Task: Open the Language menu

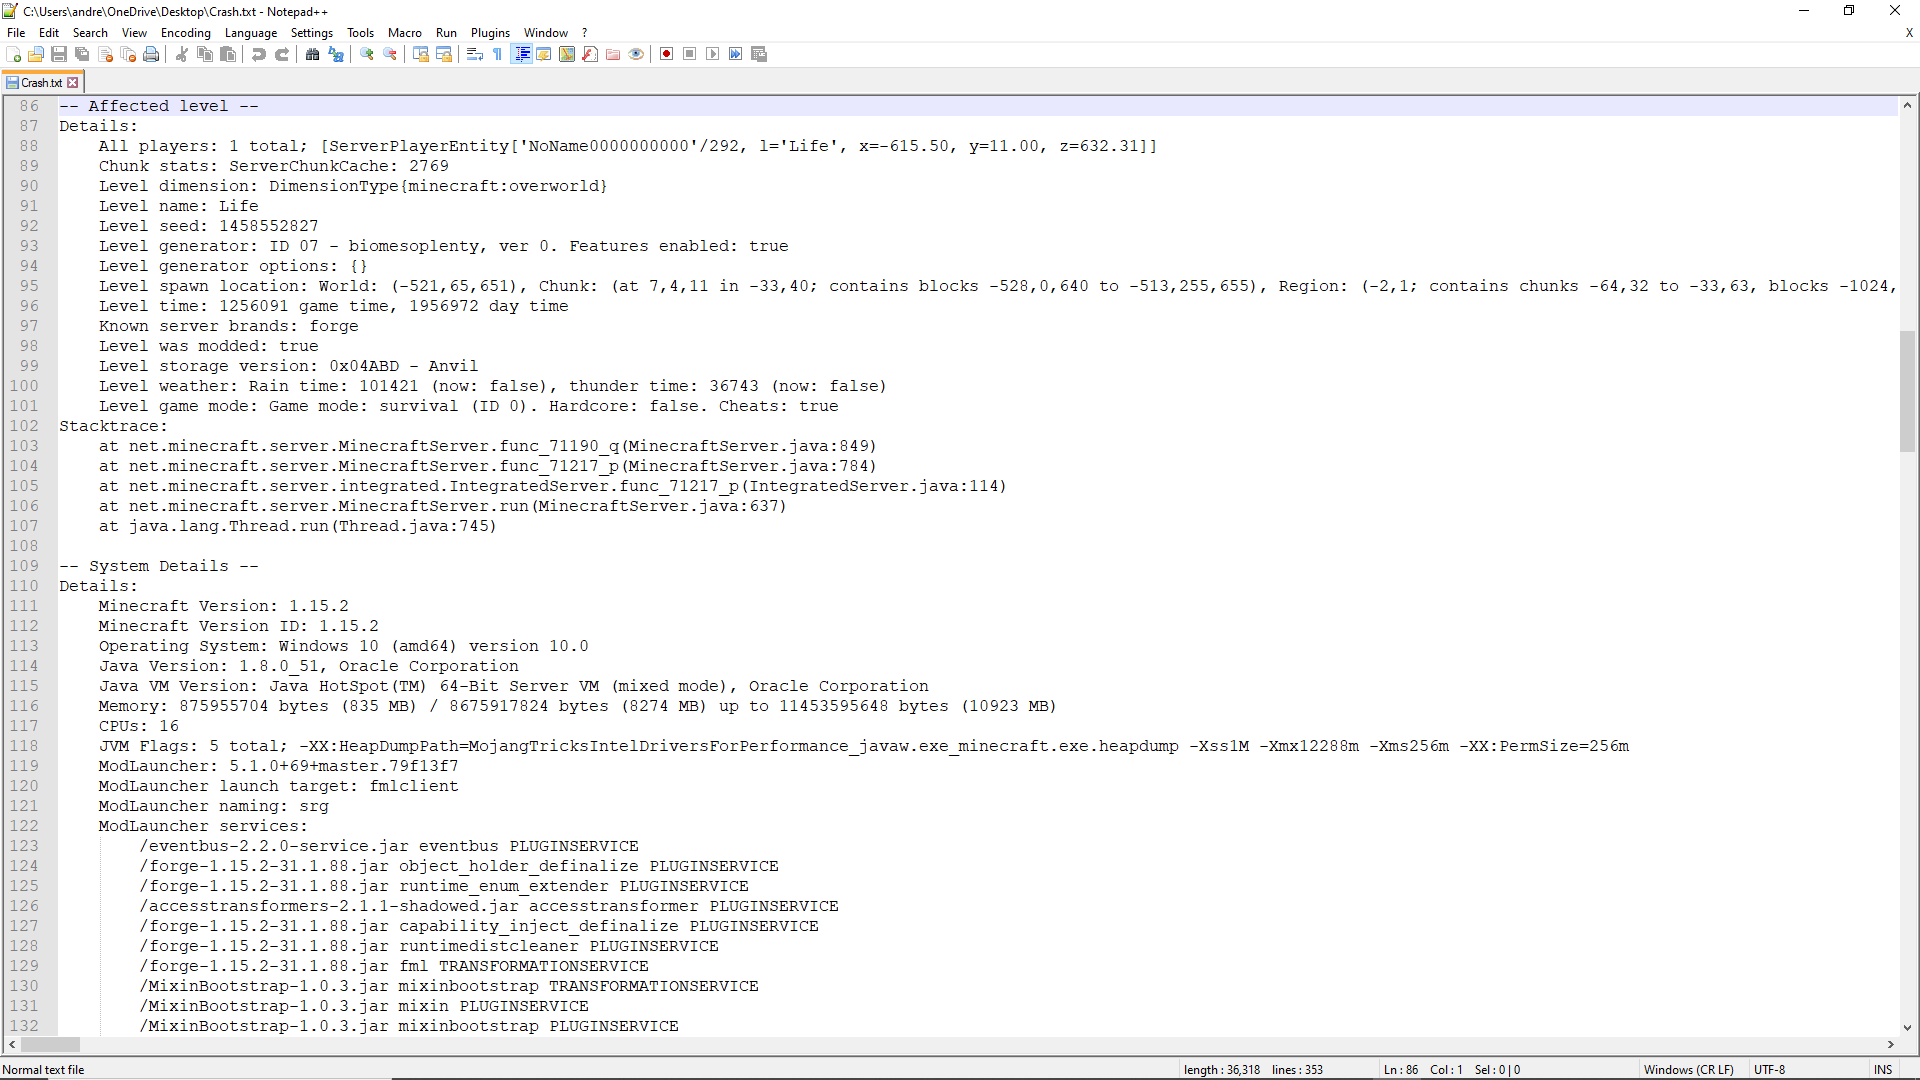Action: pyautogui.click(x=251, y=32)
